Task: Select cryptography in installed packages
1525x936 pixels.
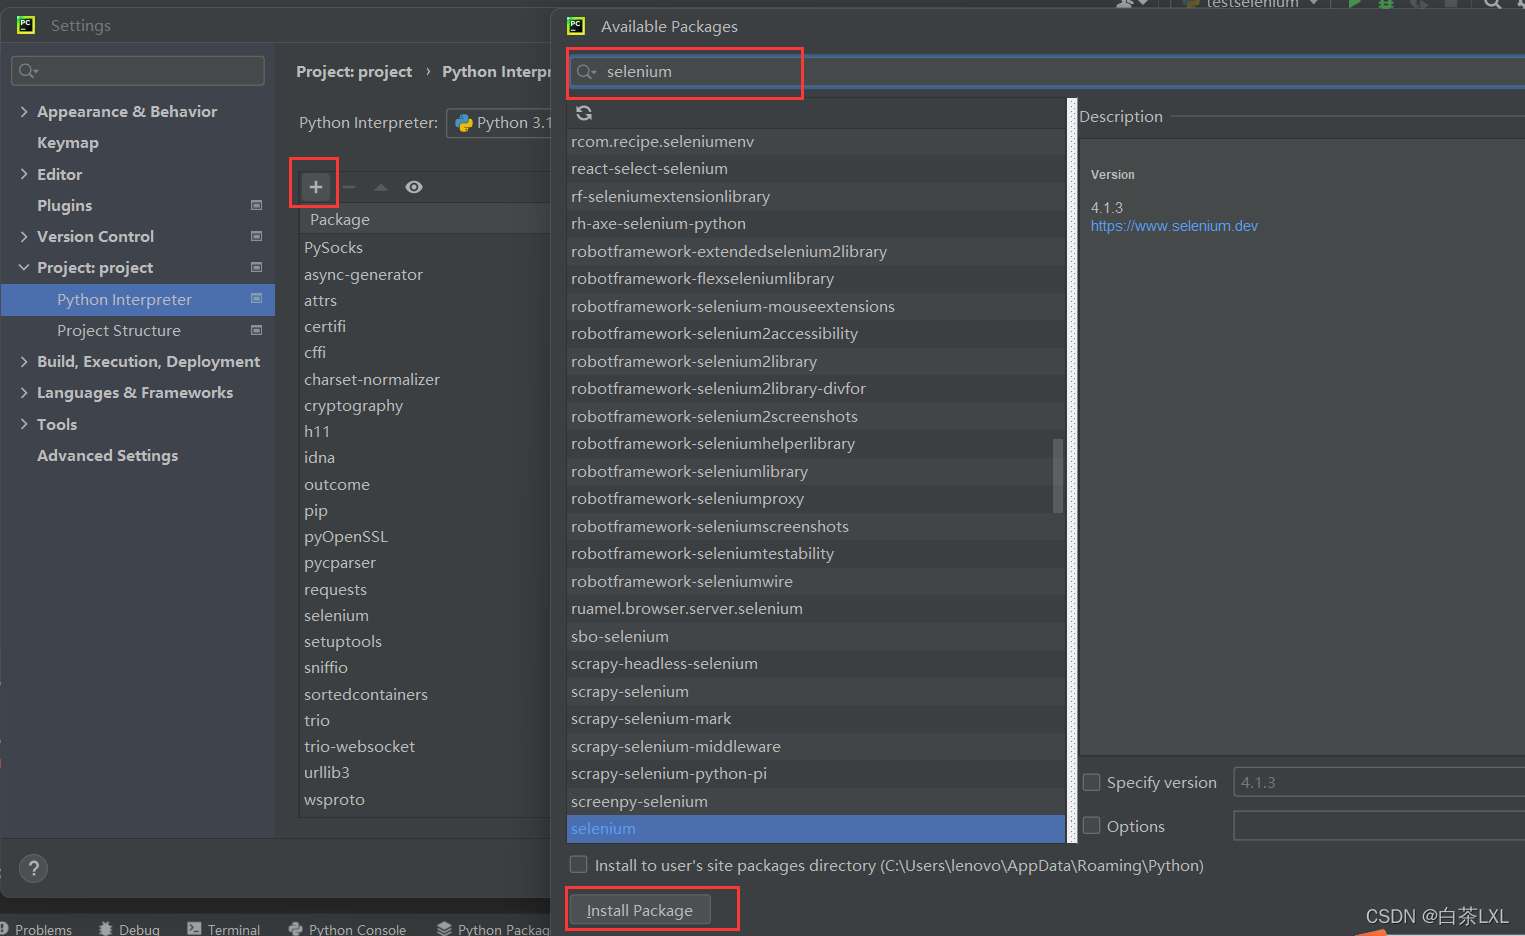Action: pyautogui.click(x=425, y=405)
